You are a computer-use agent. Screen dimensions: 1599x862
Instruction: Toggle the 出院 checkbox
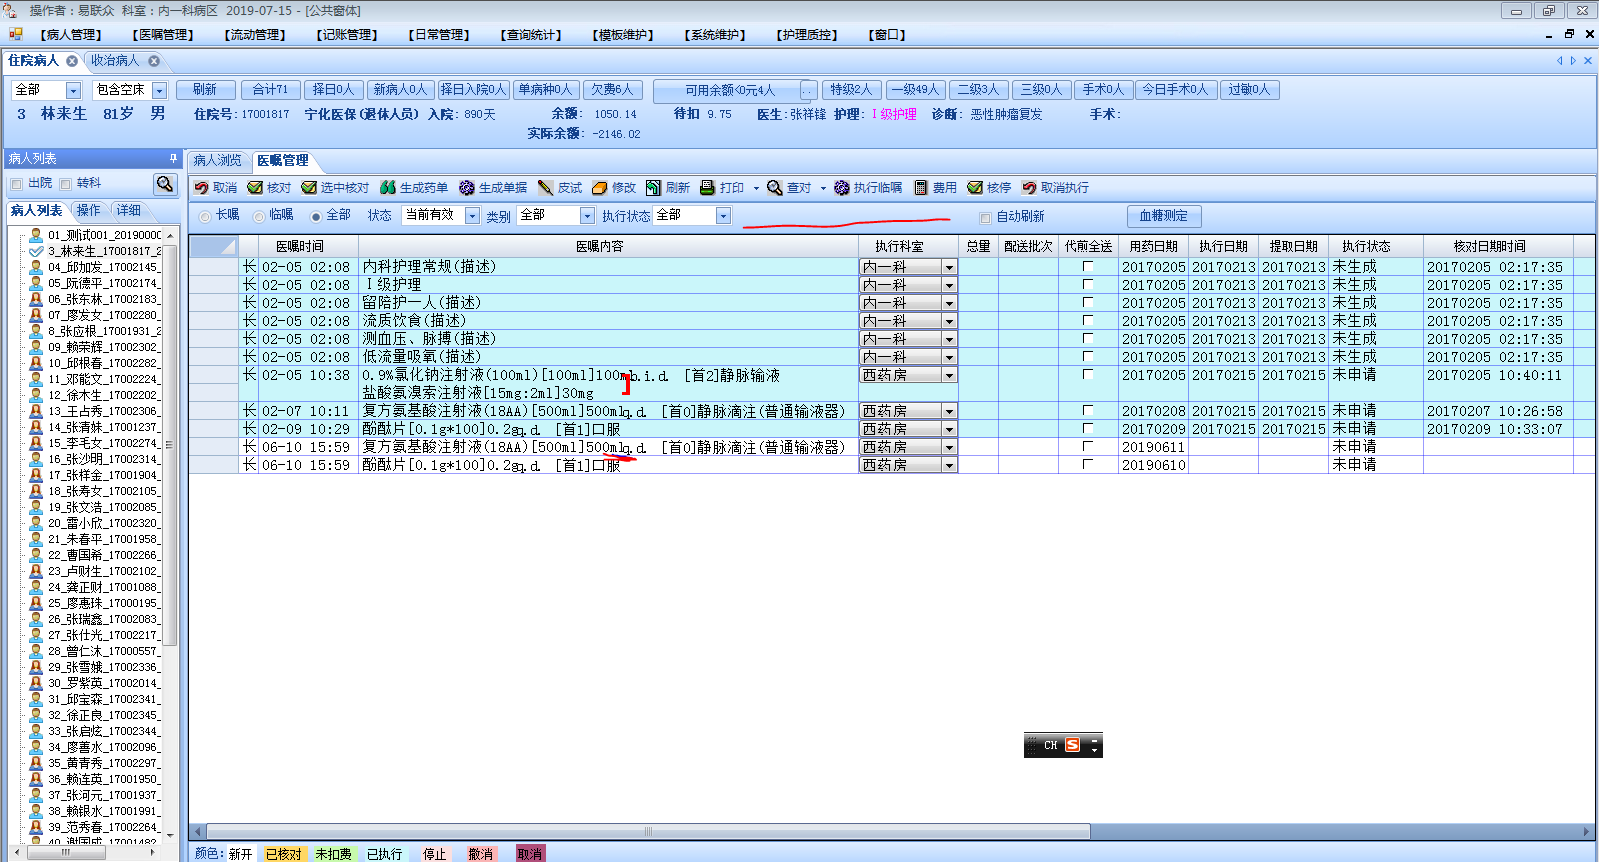[16, 184]
